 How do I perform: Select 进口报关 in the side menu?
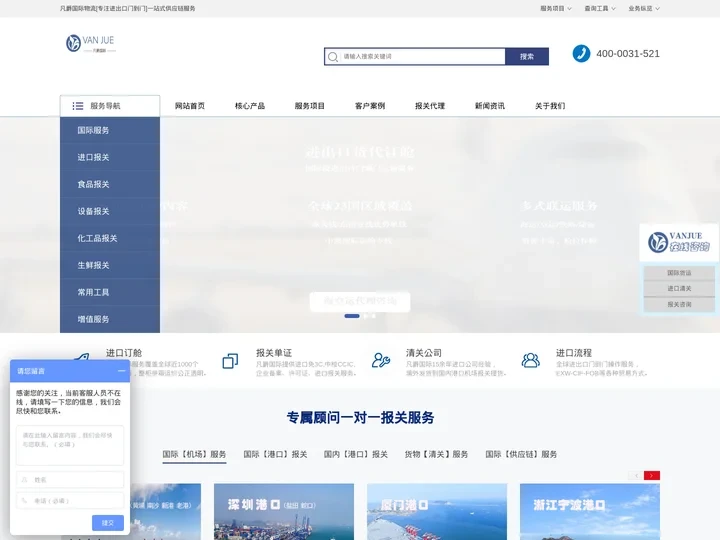click(x=110, y=158)
